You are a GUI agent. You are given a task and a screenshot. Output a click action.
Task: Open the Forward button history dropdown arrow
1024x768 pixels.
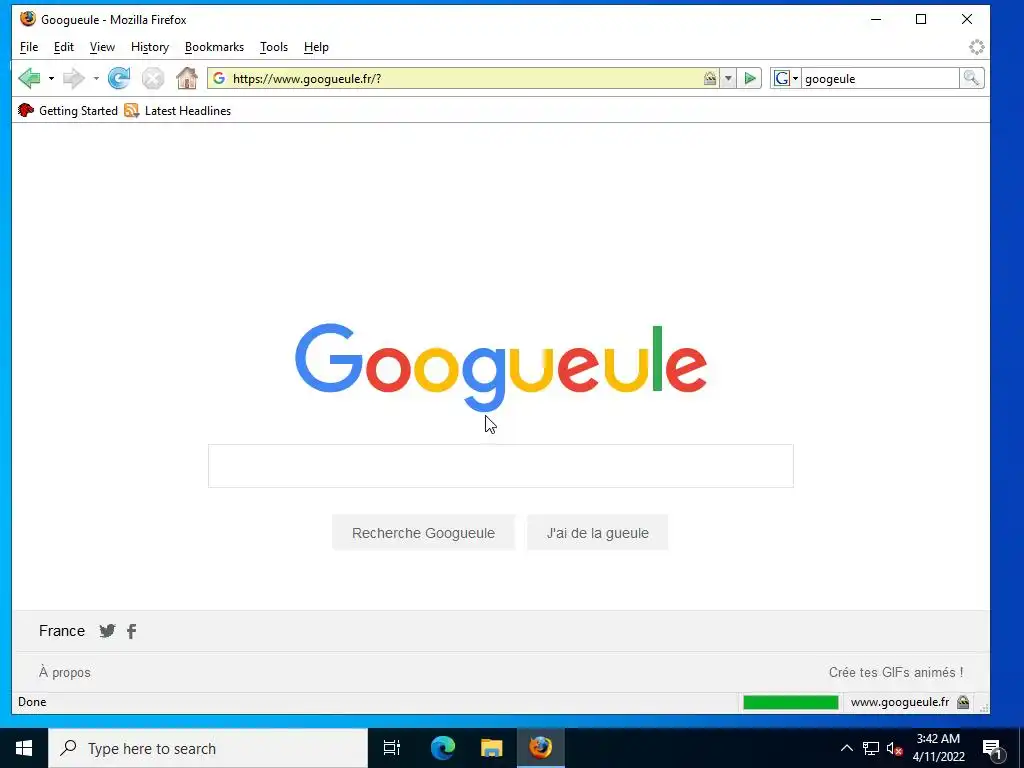coord(96,79)
